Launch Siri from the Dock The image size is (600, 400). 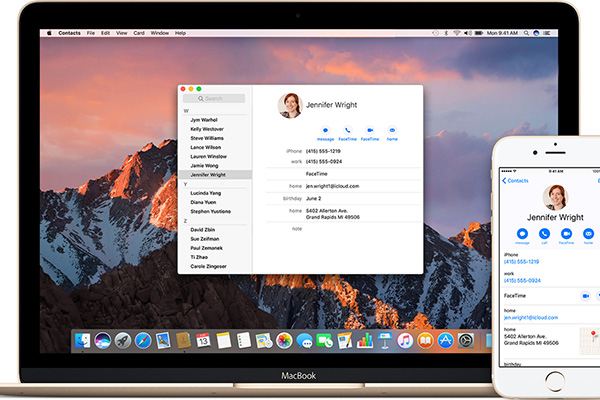click(x=103, y=341)
